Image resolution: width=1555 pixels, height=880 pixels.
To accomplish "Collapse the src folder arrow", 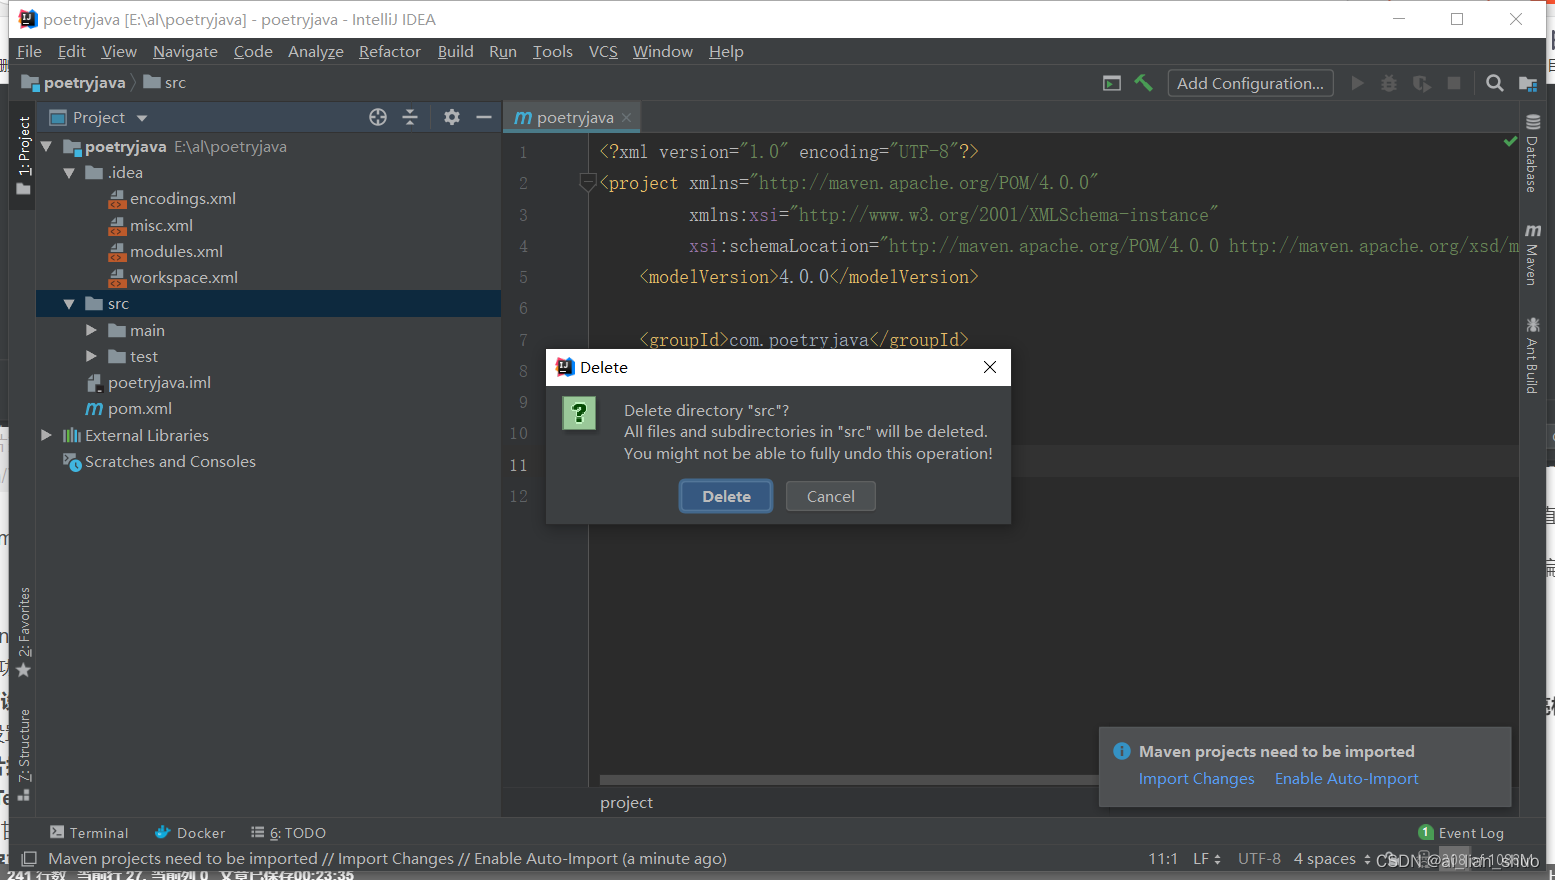I will (x=69, y=304).
